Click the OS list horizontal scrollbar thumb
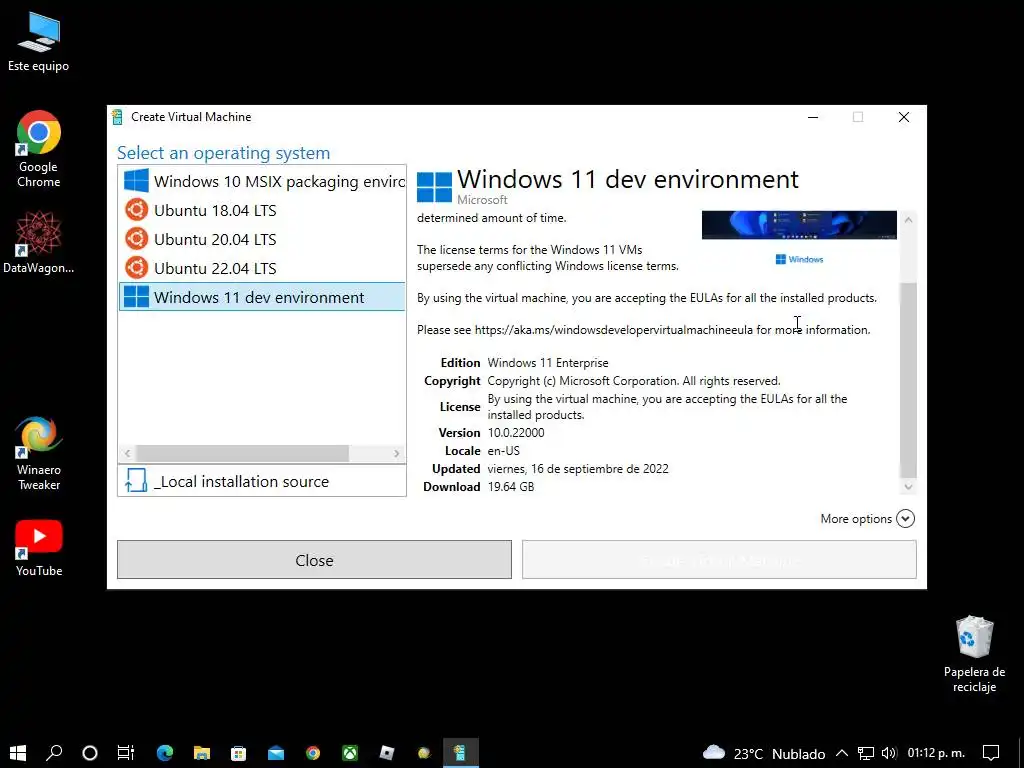The height and width of the screenshot is (768, 1024). 242,453
